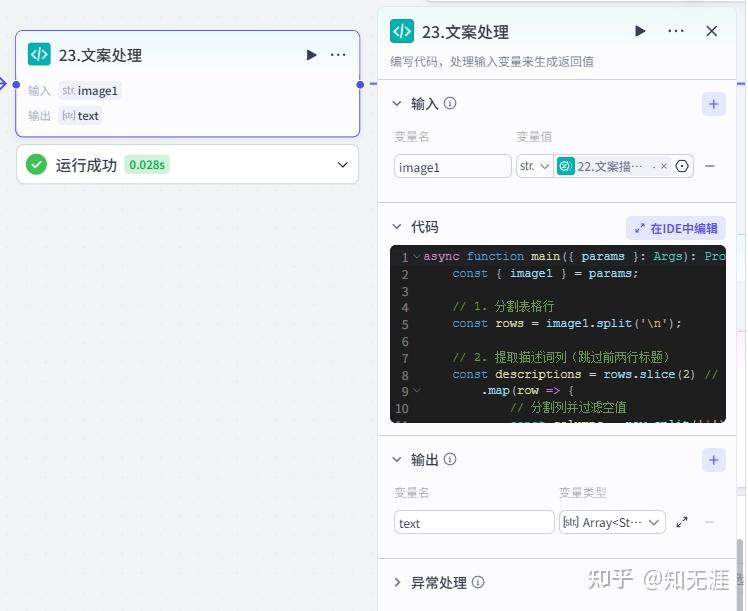748x611 pixels.
Task: Click the code icon in side panel header
Action: point(402,31)
